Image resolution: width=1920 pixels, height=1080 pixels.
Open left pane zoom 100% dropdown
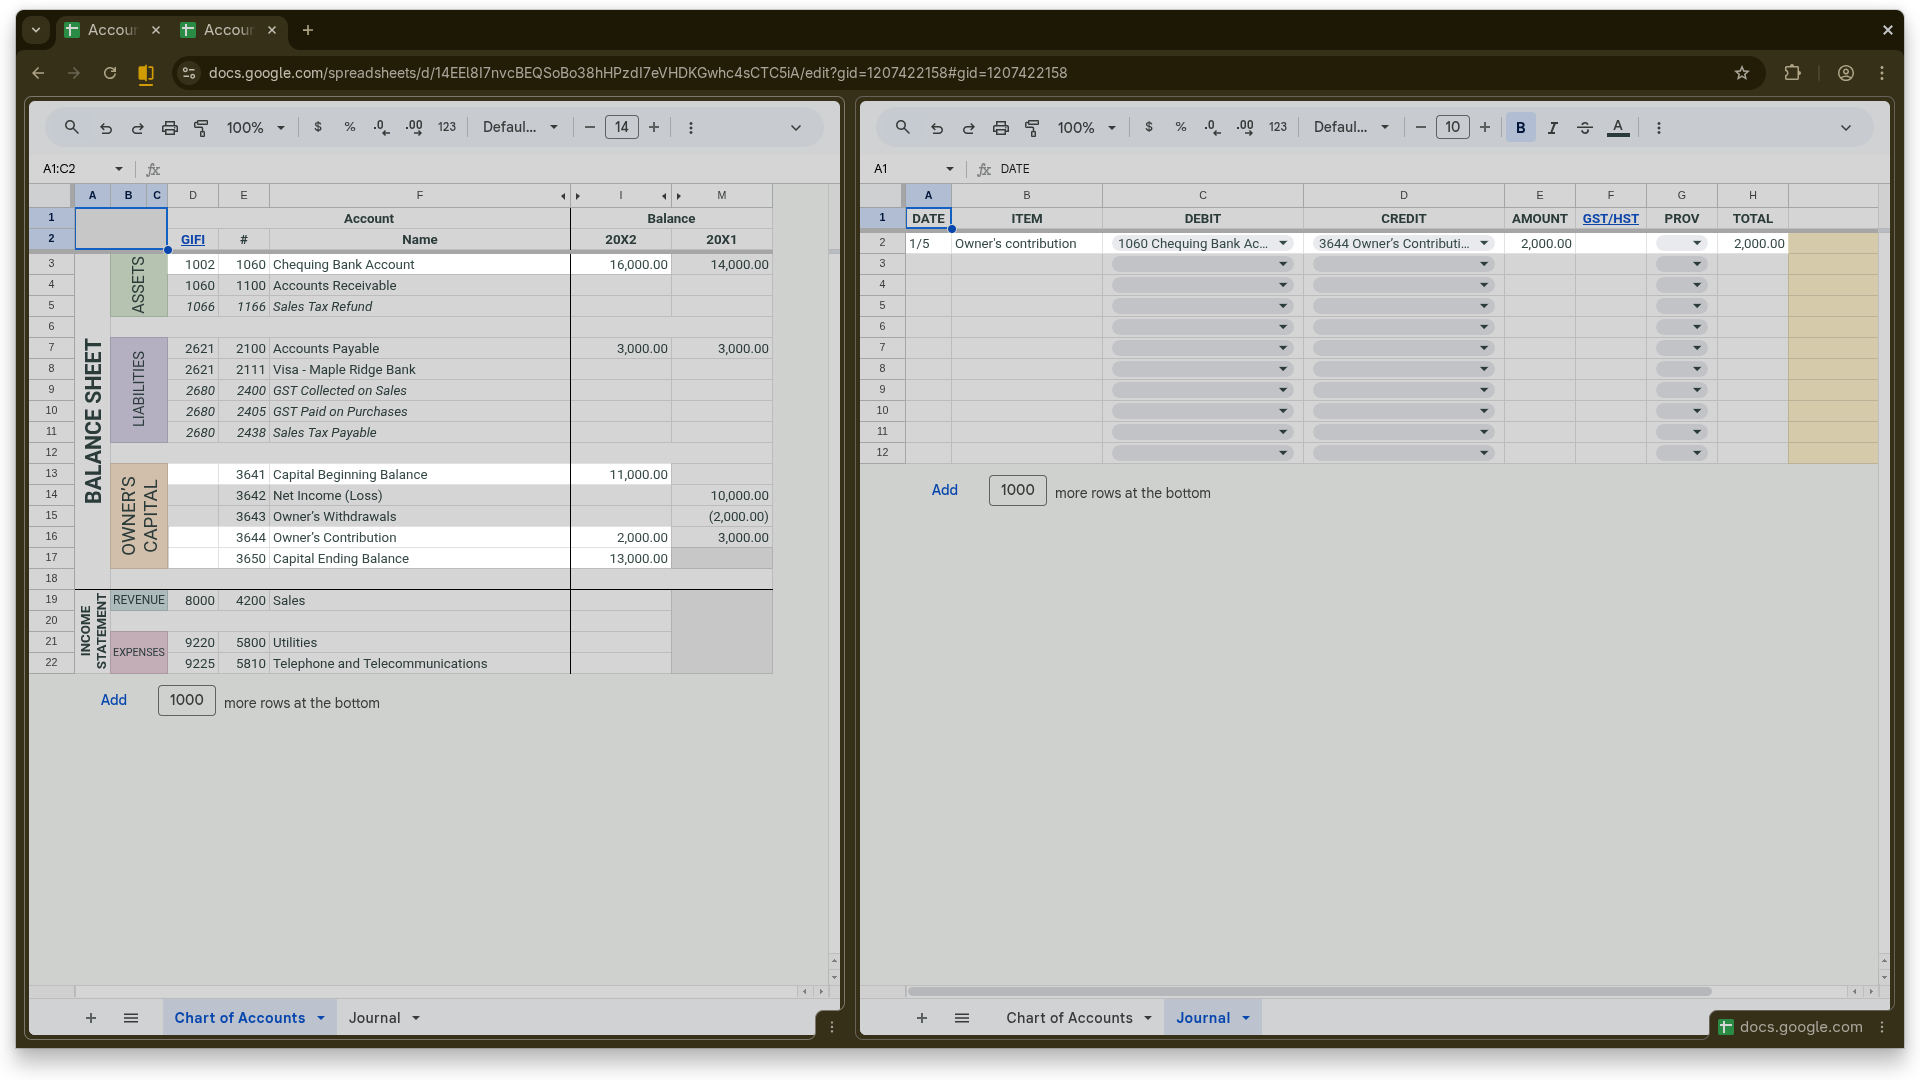(255, 128)
